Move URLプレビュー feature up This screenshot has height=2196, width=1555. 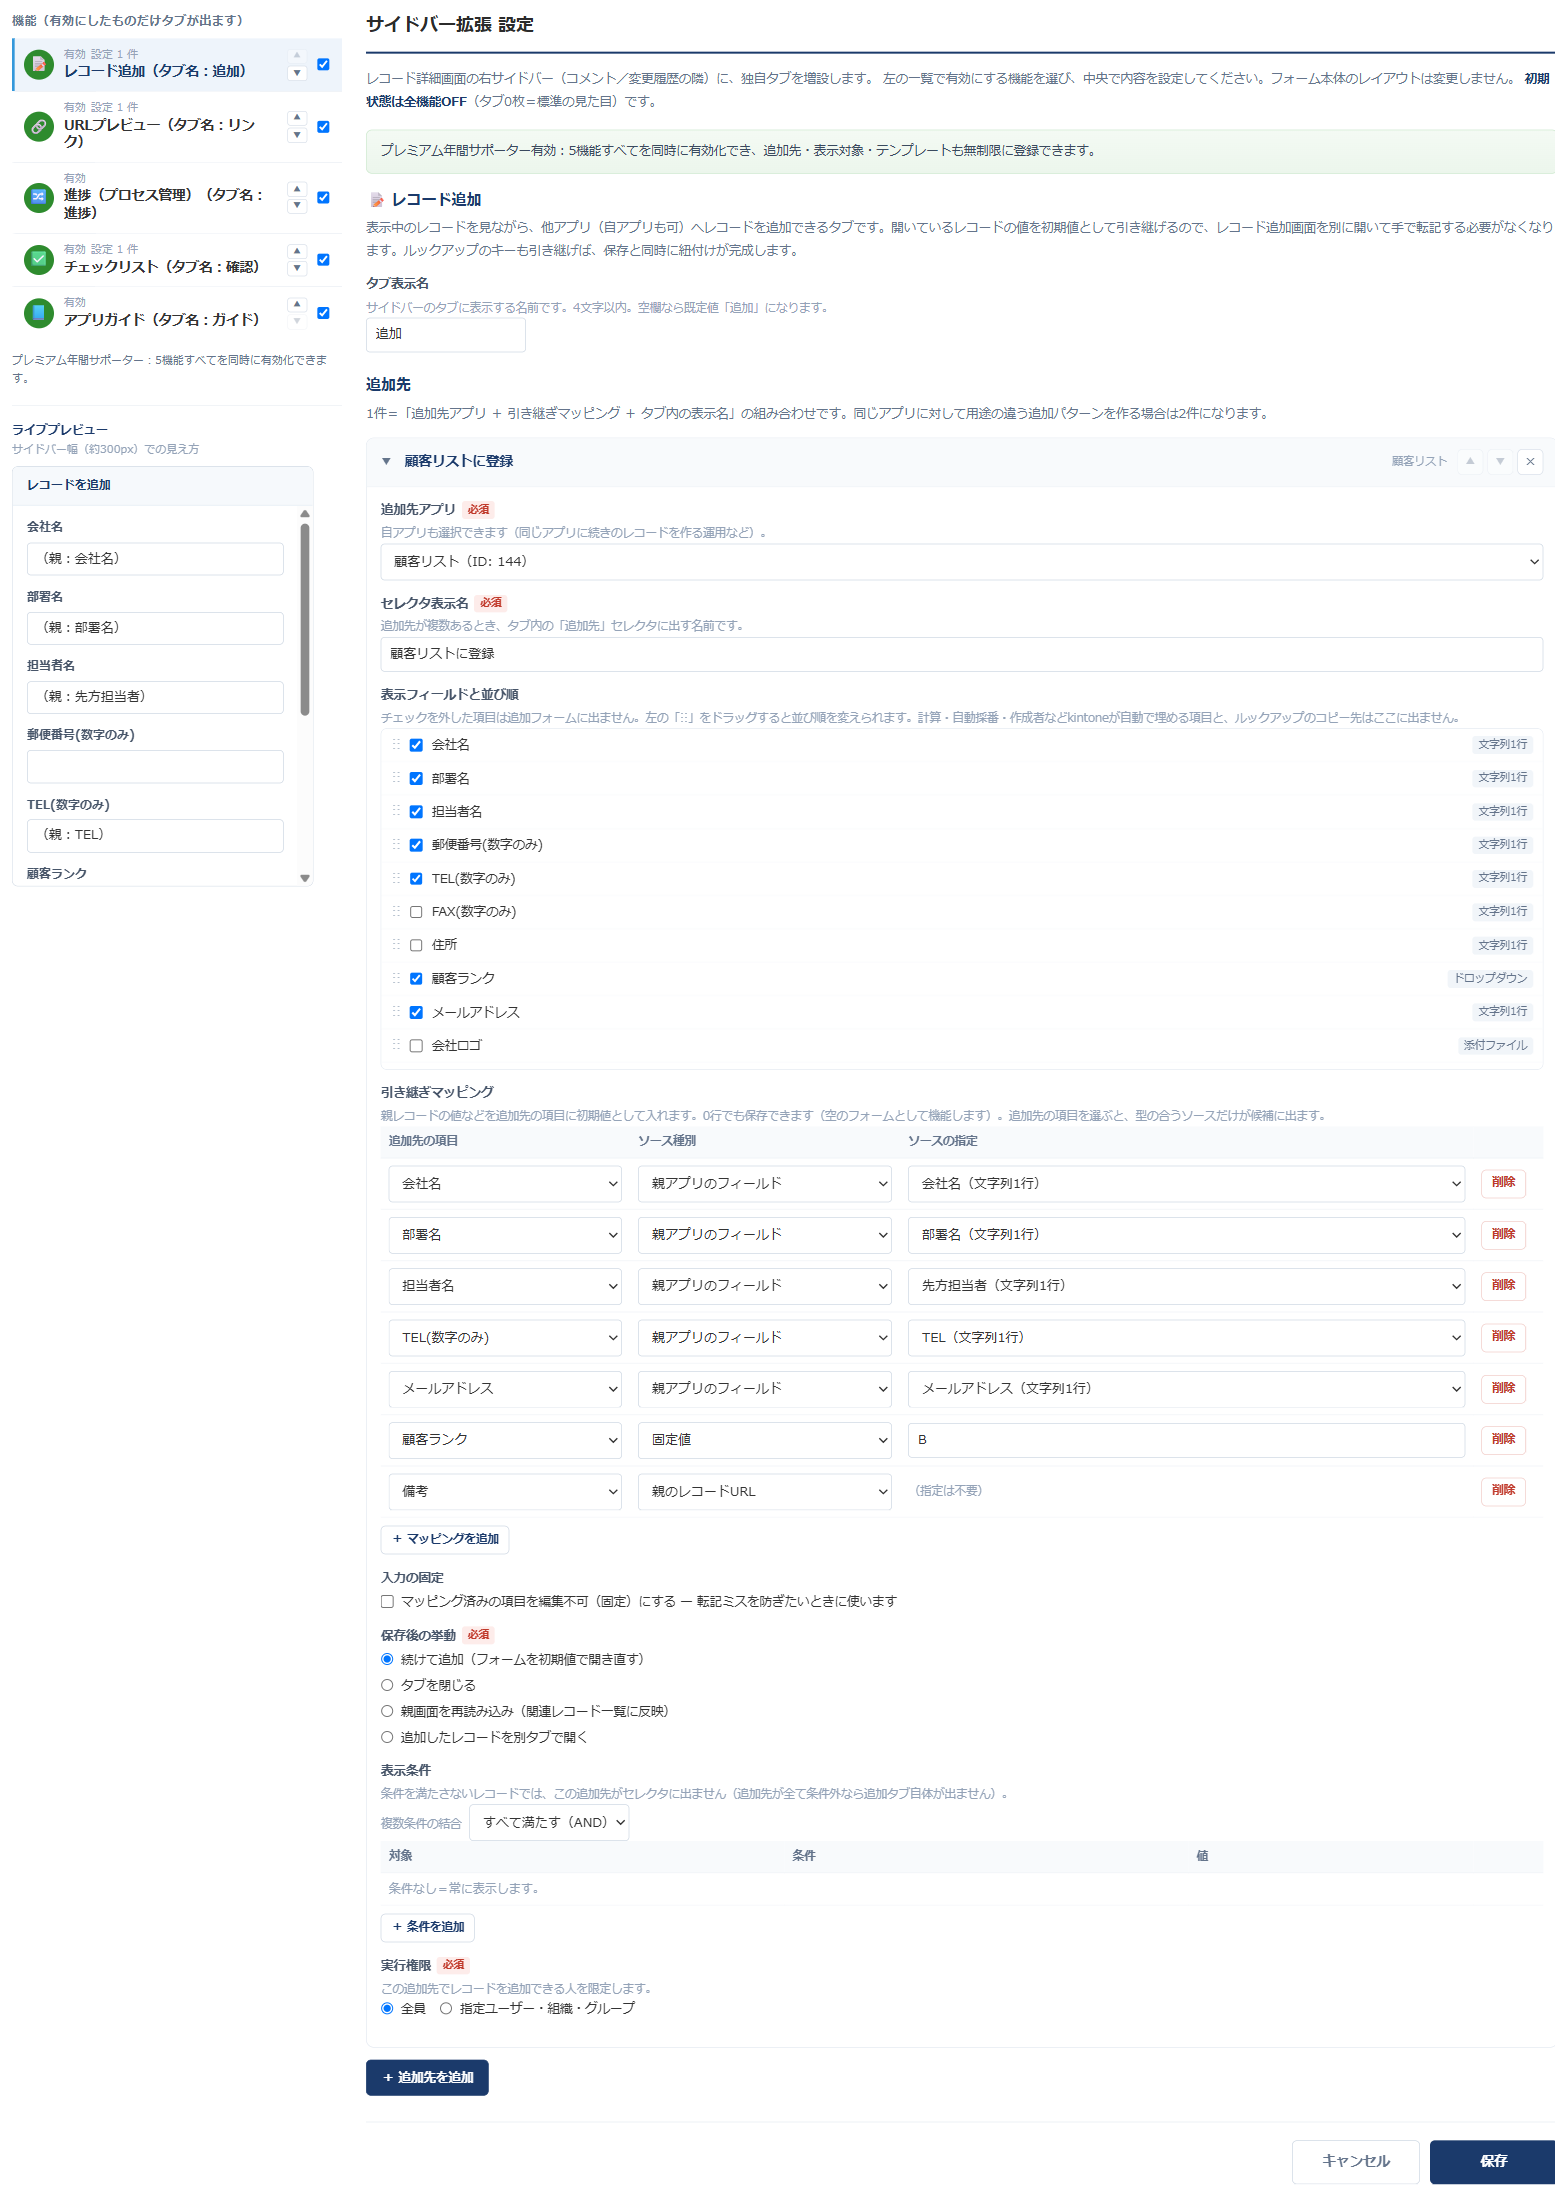[x=297, y=118]
